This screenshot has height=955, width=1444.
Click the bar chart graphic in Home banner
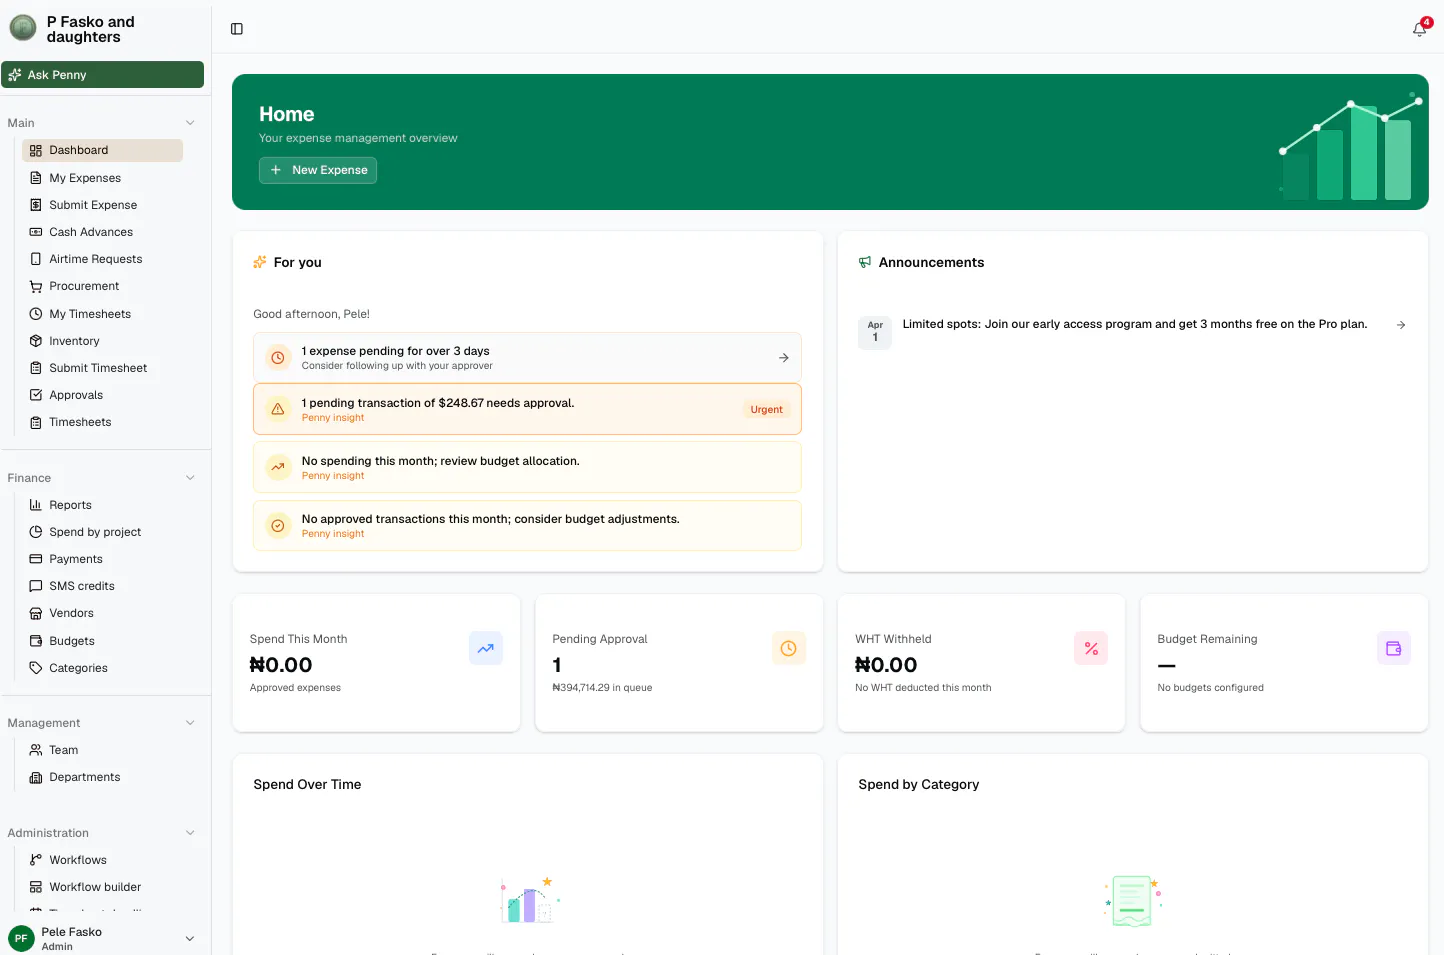pyautogui.click(x=1349, y=147)
